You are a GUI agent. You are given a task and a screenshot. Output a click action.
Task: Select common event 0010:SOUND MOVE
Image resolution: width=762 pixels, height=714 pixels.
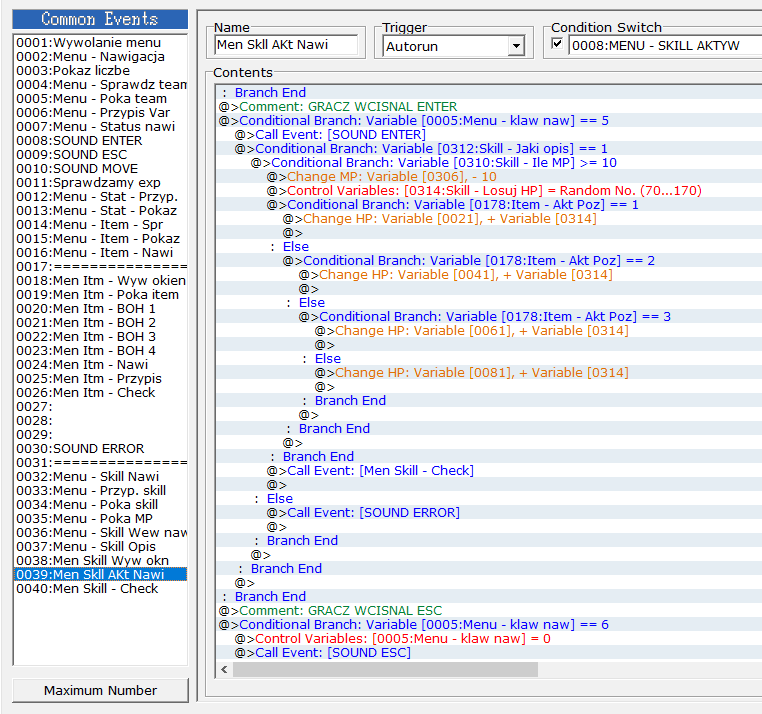(100, 169)
